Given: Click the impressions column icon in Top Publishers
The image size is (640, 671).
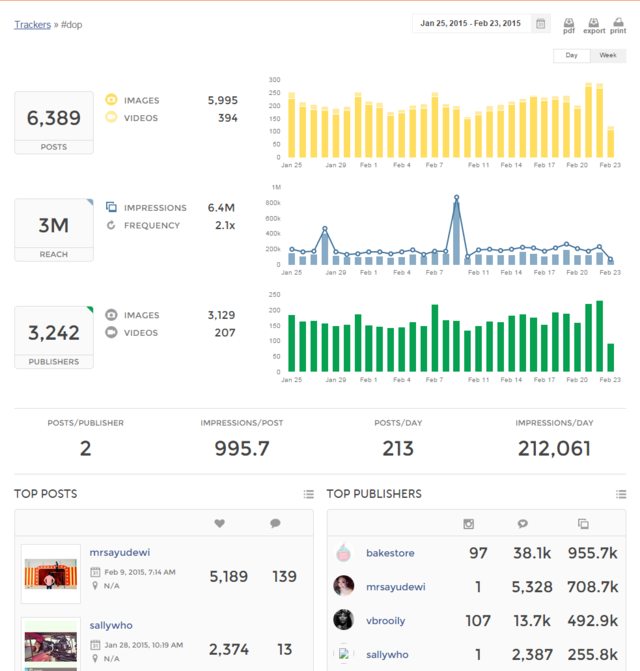Looking at the screenshot, I should [583, 523].
